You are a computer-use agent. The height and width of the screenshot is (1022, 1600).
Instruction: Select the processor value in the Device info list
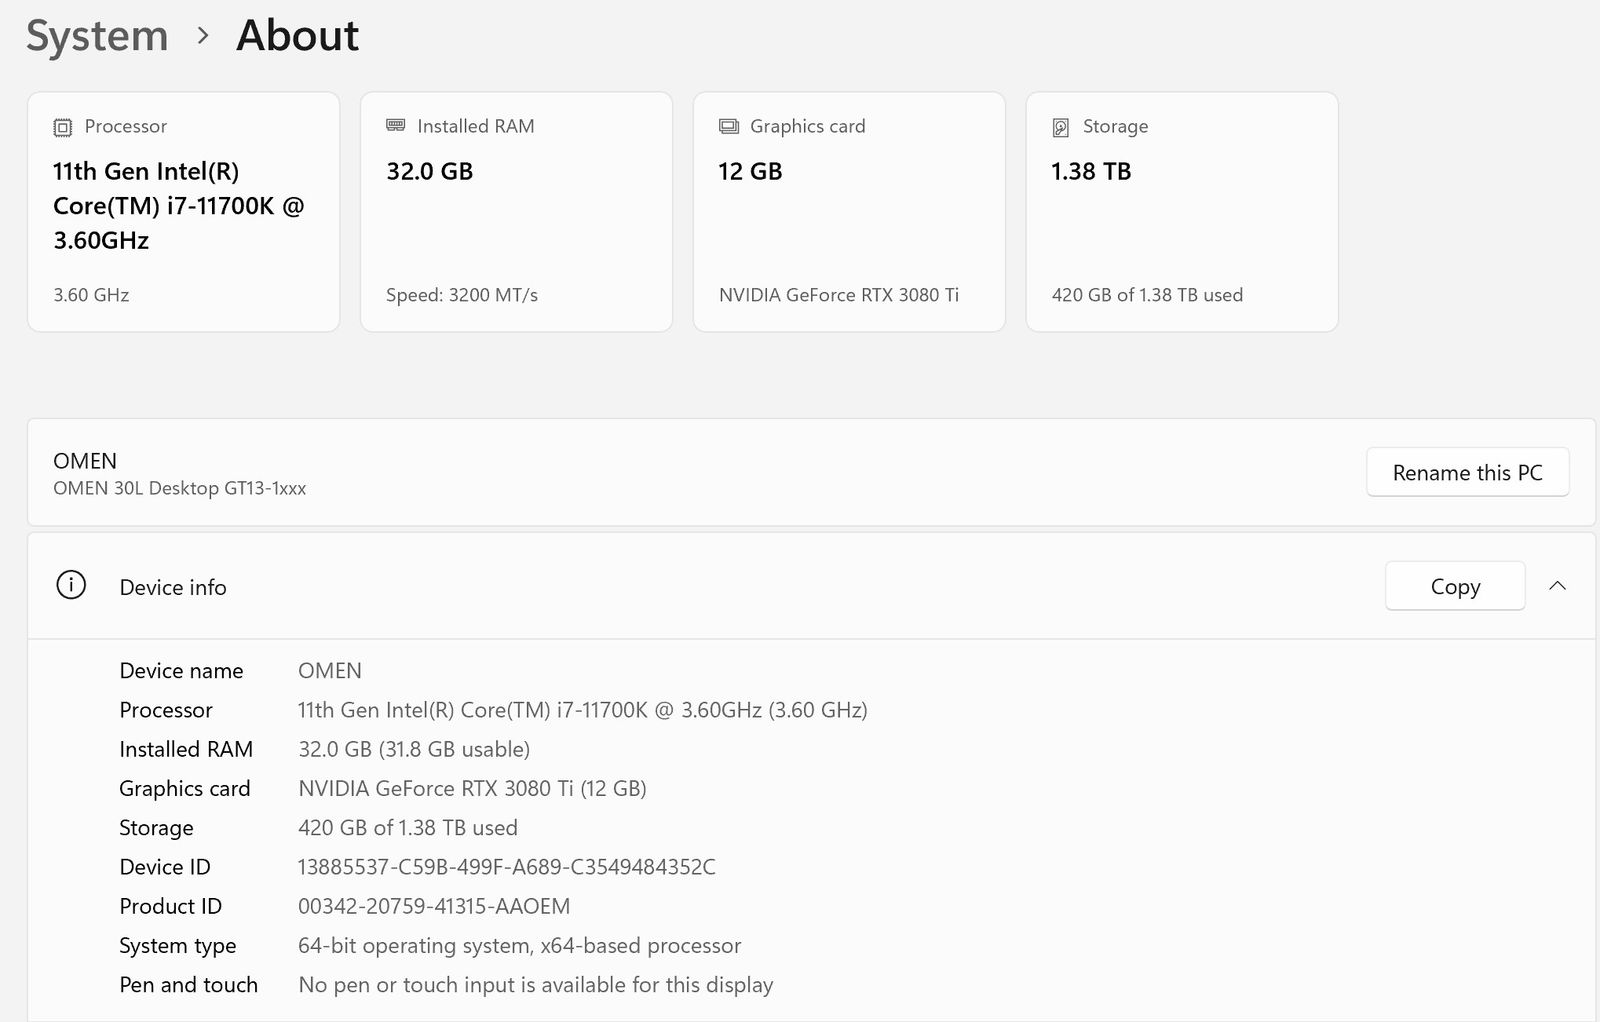(583, 710)
